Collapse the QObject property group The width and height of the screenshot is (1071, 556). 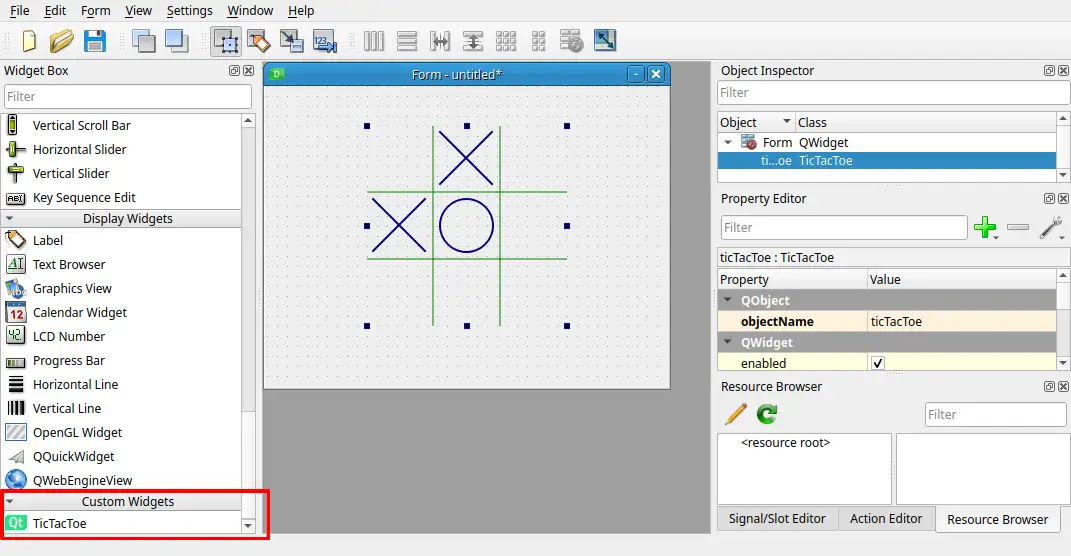point(727,300)
